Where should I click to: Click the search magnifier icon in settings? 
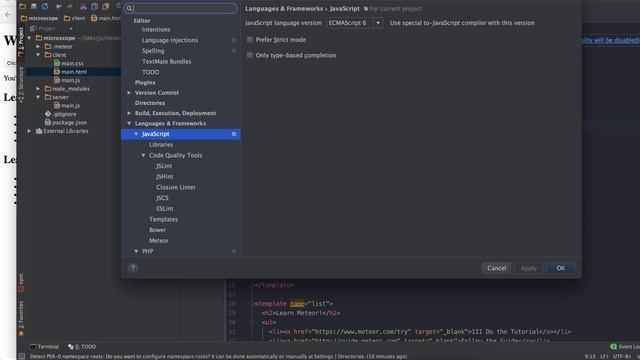(x=129, y=8)
